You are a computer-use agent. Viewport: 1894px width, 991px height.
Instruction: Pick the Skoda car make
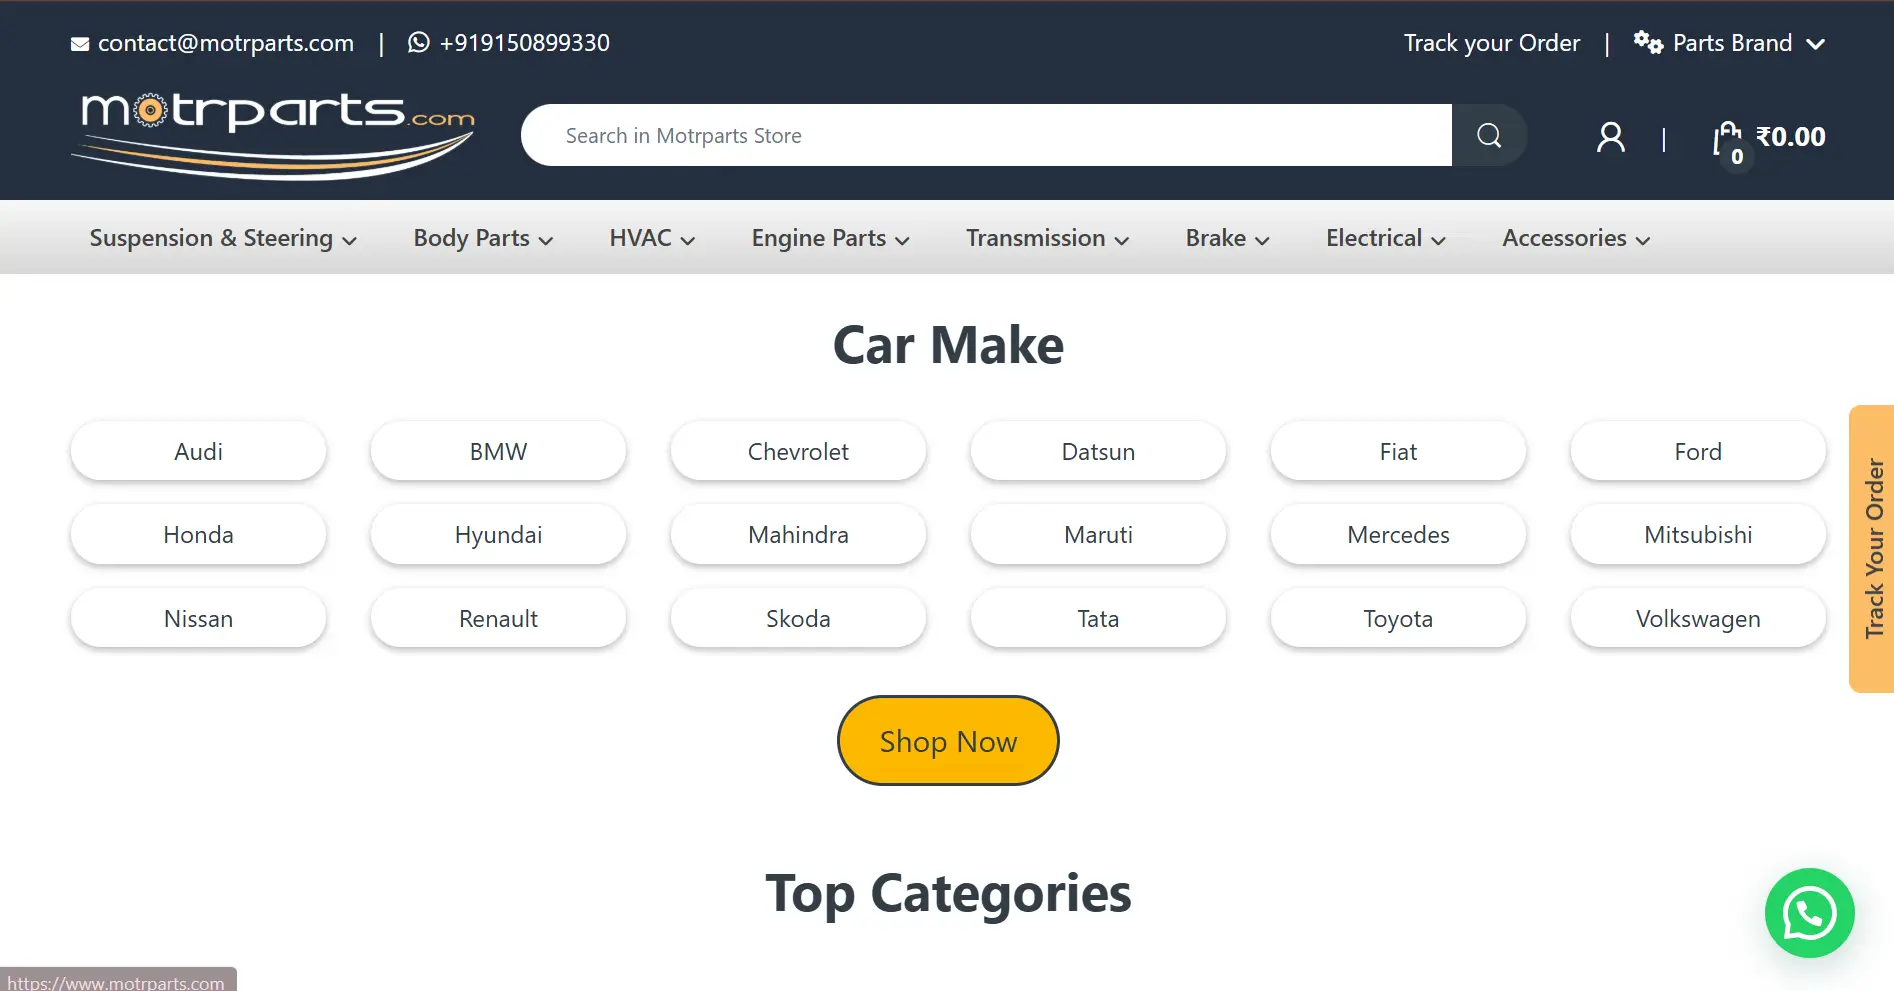coord(798,618)
